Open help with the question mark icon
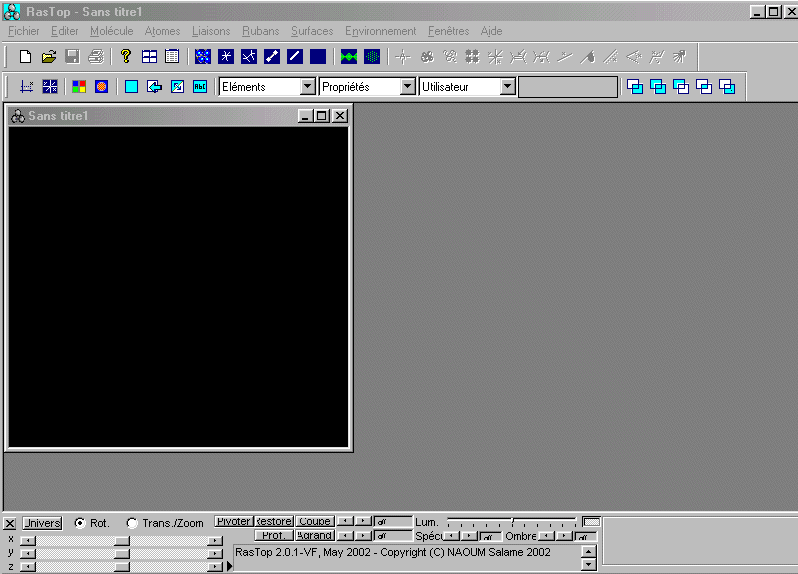Image resolution: width=798 pixels, height=574 pixels. [x=126, y=57]
